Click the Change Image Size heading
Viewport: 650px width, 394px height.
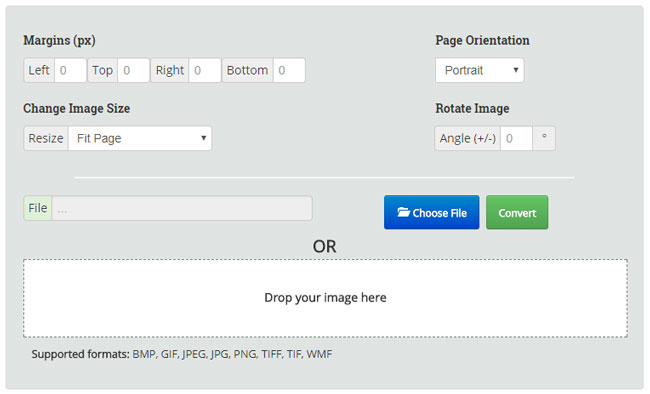(77, 108)
